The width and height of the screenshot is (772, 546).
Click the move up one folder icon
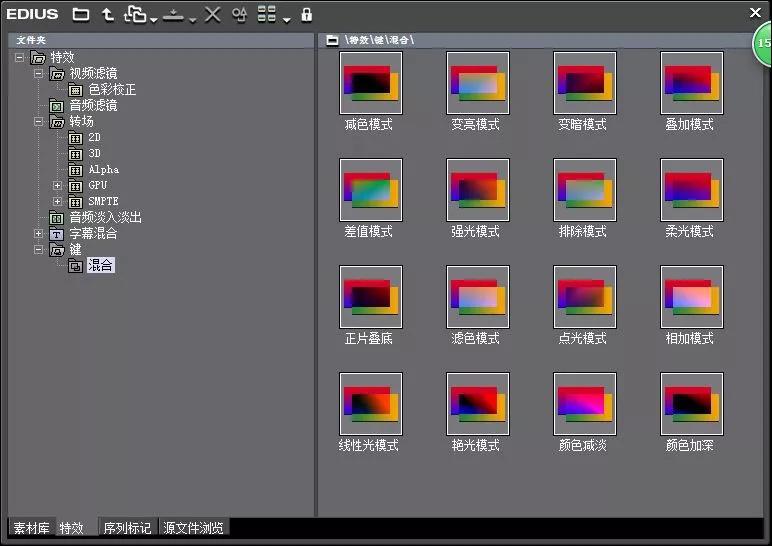[108, 14]
